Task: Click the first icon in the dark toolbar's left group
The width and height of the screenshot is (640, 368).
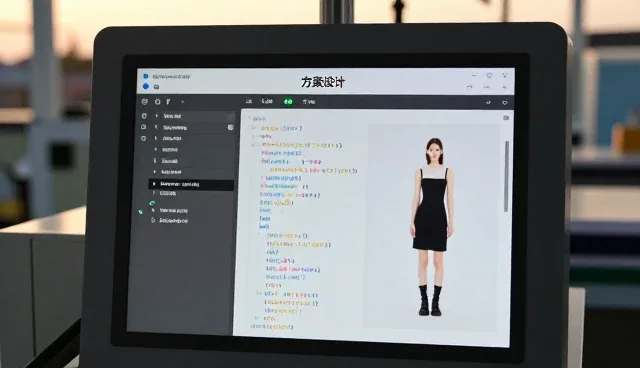Action: click(144, 102)
